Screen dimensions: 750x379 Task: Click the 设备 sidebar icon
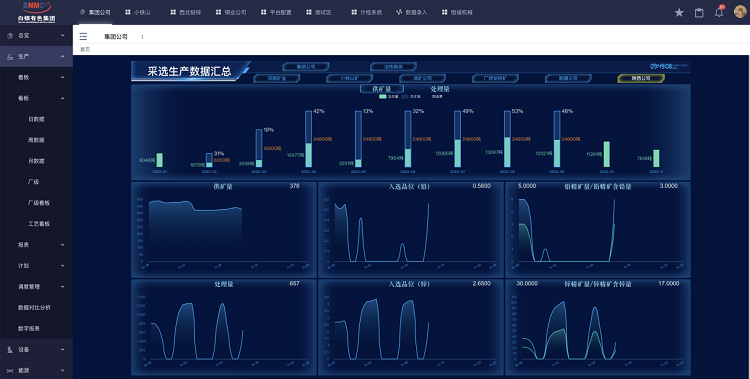pos(10,350)
